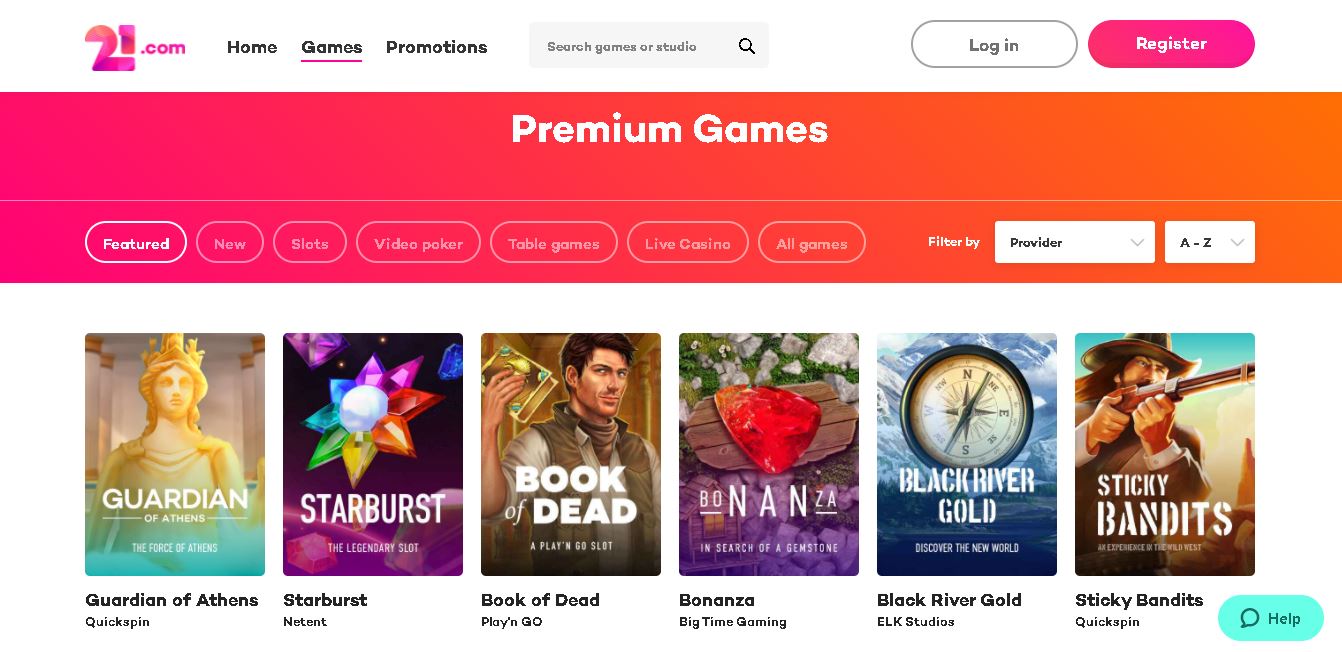Viewport: 1342px width, 652px height.
Task: Launch the Book of Dead game tile
Action: [571, 454]
